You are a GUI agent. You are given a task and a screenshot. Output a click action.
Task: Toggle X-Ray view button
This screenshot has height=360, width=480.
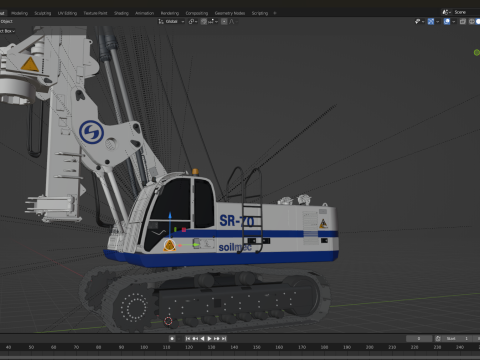[463, 21]
